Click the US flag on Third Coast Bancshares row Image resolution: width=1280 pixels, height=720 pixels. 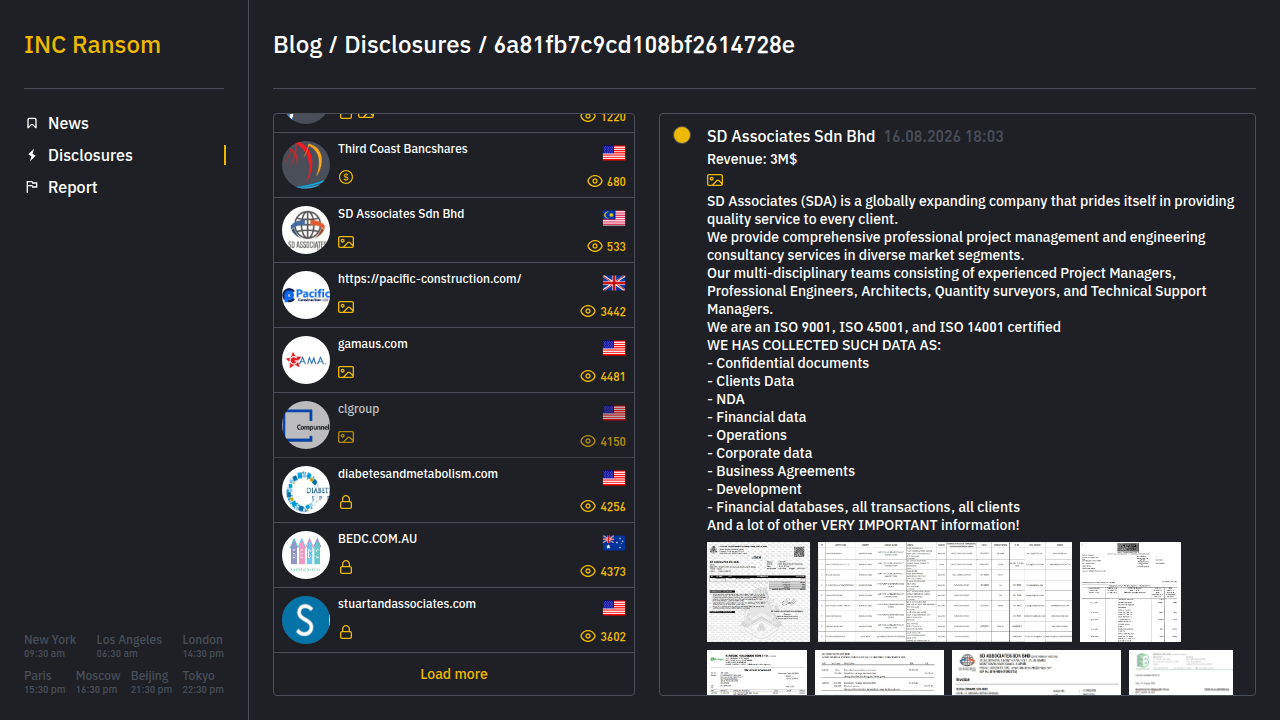pos(614,153)
